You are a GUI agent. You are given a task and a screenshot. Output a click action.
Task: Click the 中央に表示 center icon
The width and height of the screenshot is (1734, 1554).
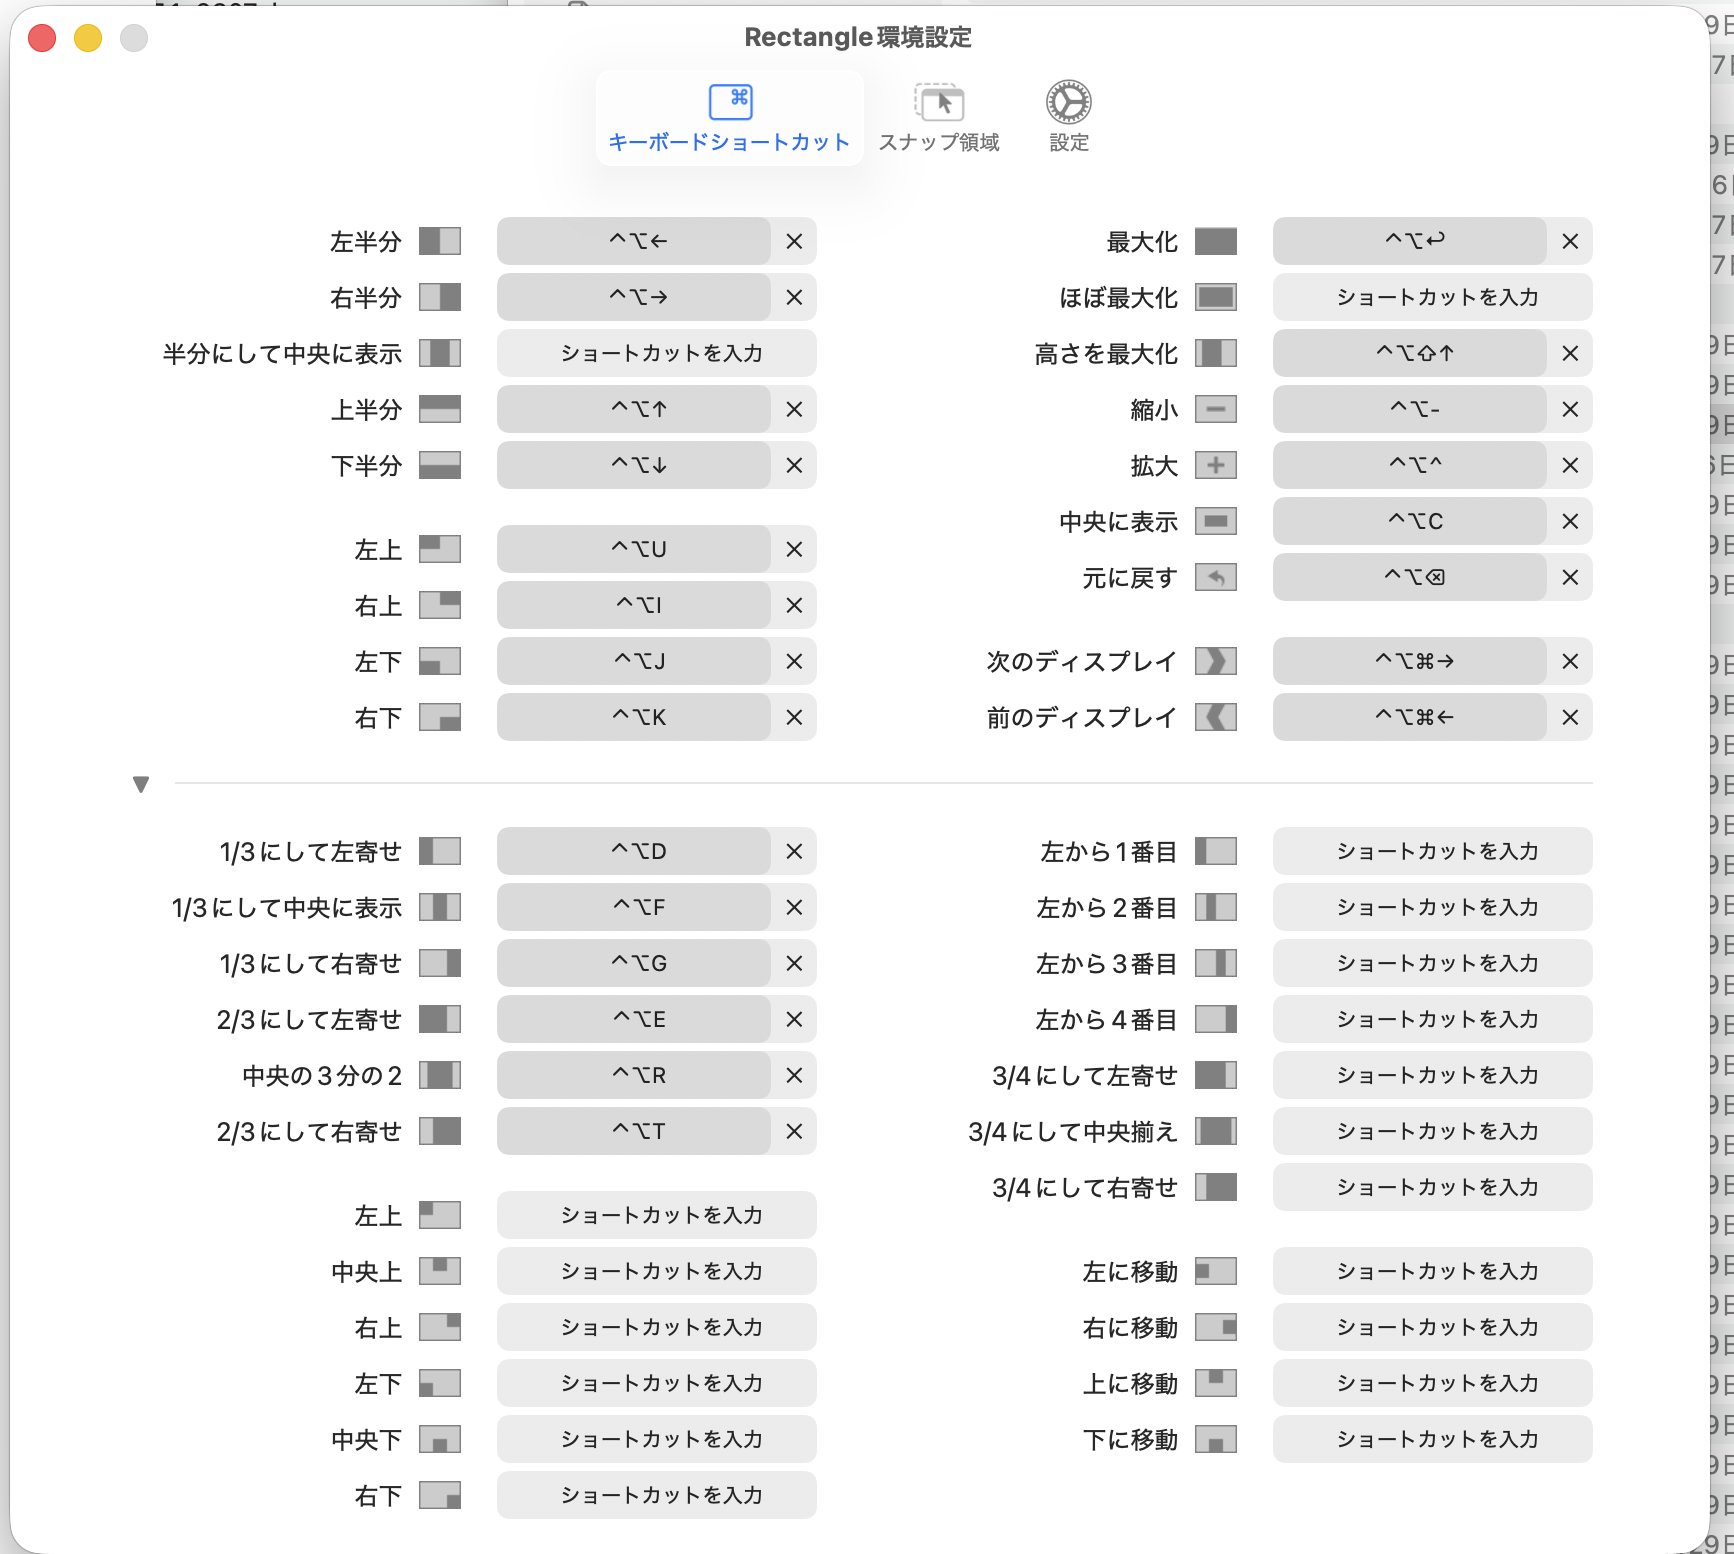(1215, 521)
